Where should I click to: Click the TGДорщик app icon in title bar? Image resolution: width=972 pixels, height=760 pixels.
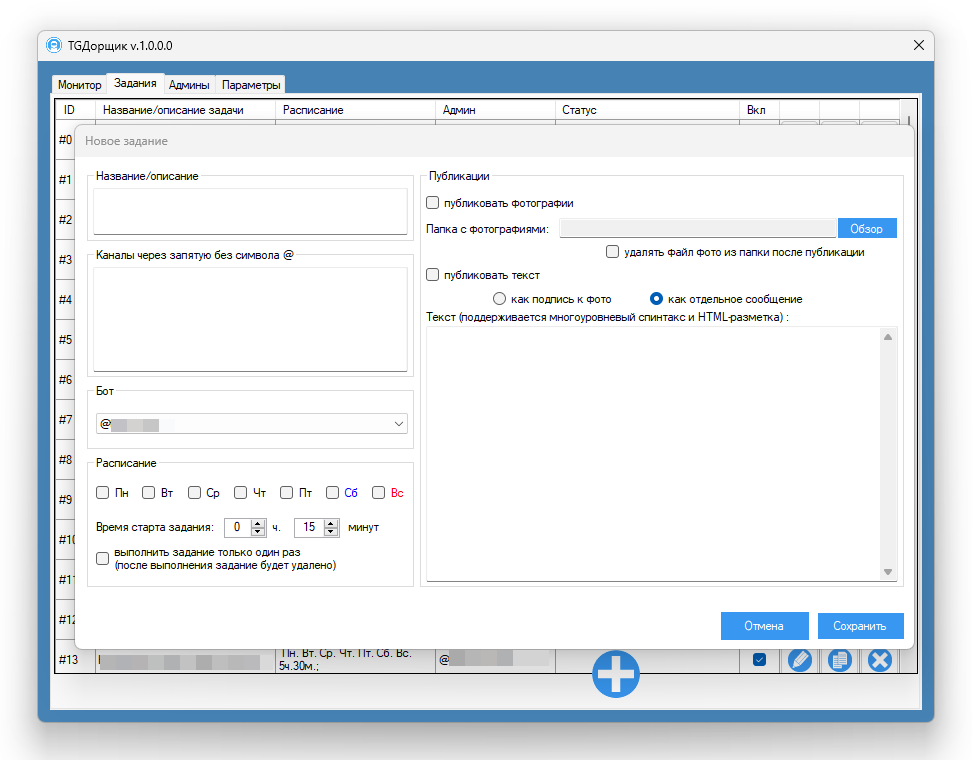(x=54, y=45)
